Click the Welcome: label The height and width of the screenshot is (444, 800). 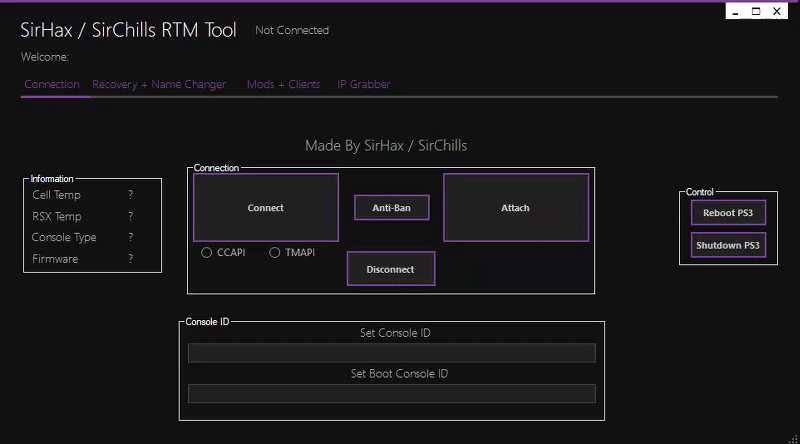point(44,57)
